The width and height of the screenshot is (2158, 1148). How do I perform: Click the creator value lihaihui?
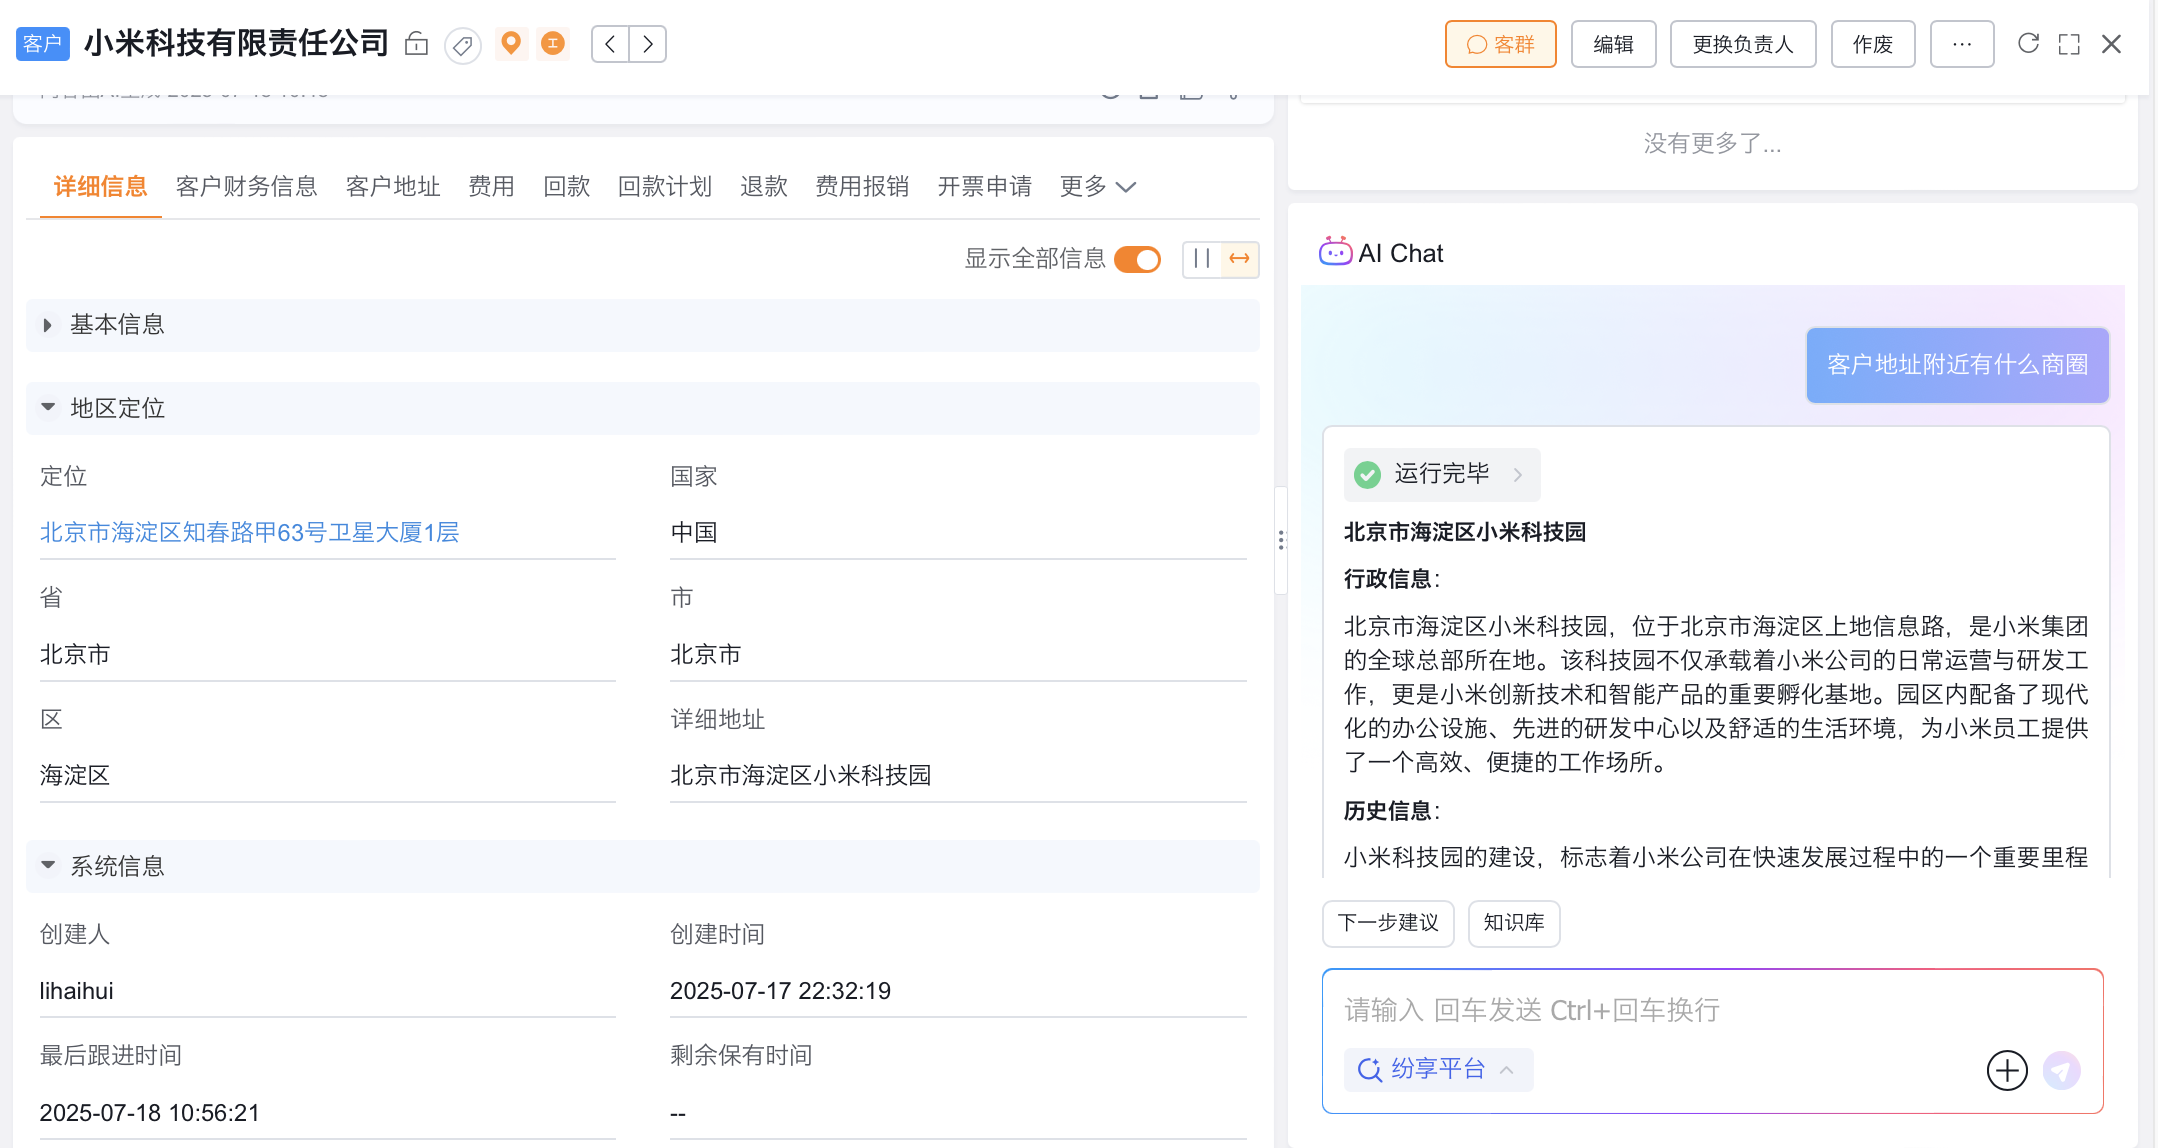coord(76,992)
